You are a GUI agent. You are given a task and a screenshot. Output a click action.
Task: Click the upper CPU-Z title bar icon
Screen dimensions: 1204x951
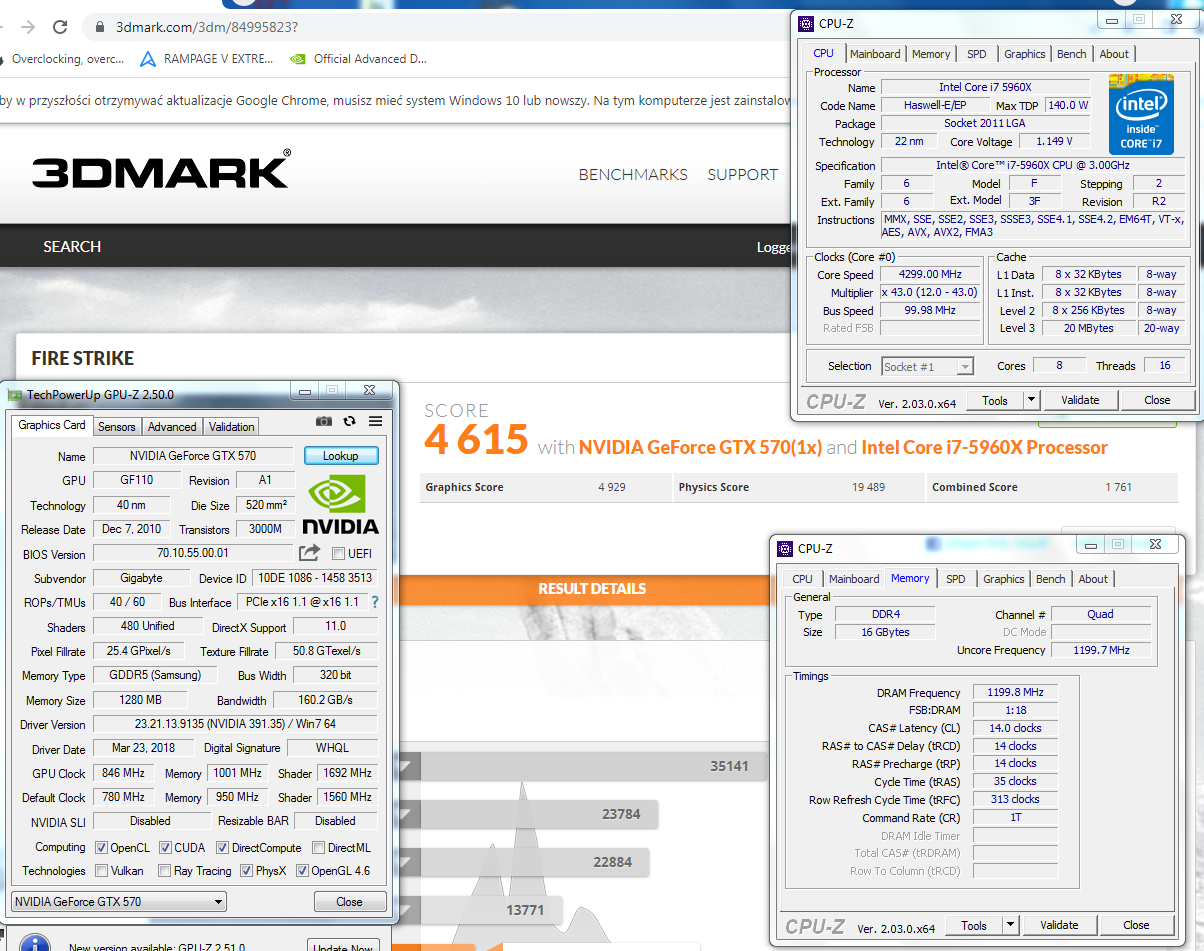pyautogui.click(x=806, y=23)
